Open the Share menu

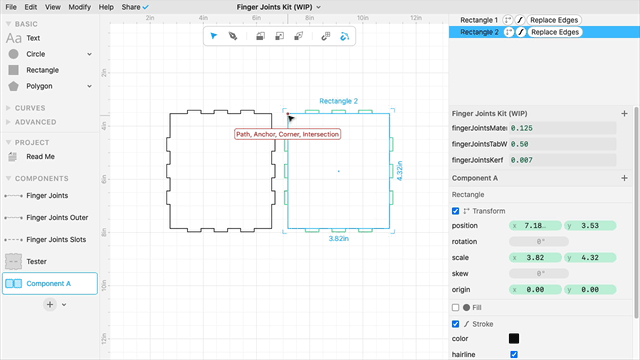pos(131,7)
